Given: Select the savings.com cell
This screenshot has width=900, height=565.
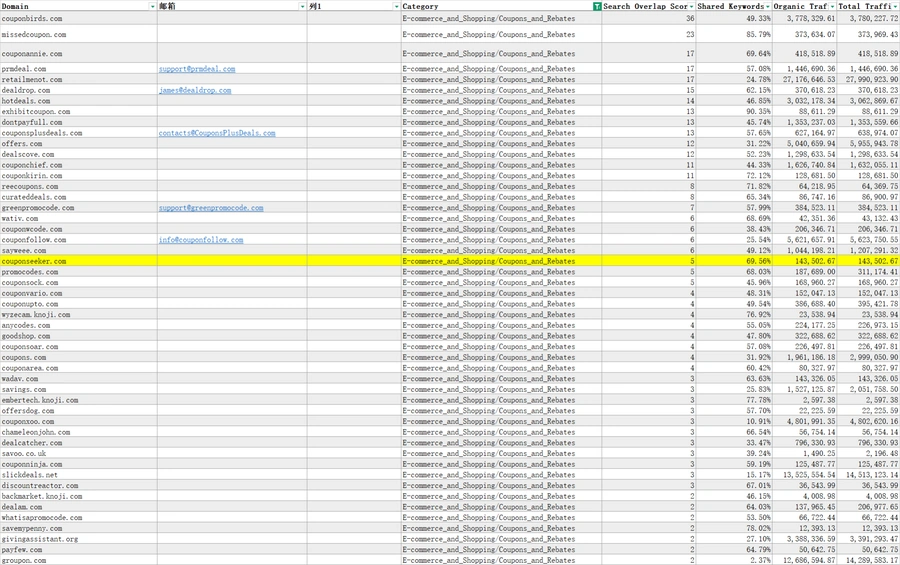Looking at the screenshot, I should tap(79, 389).
